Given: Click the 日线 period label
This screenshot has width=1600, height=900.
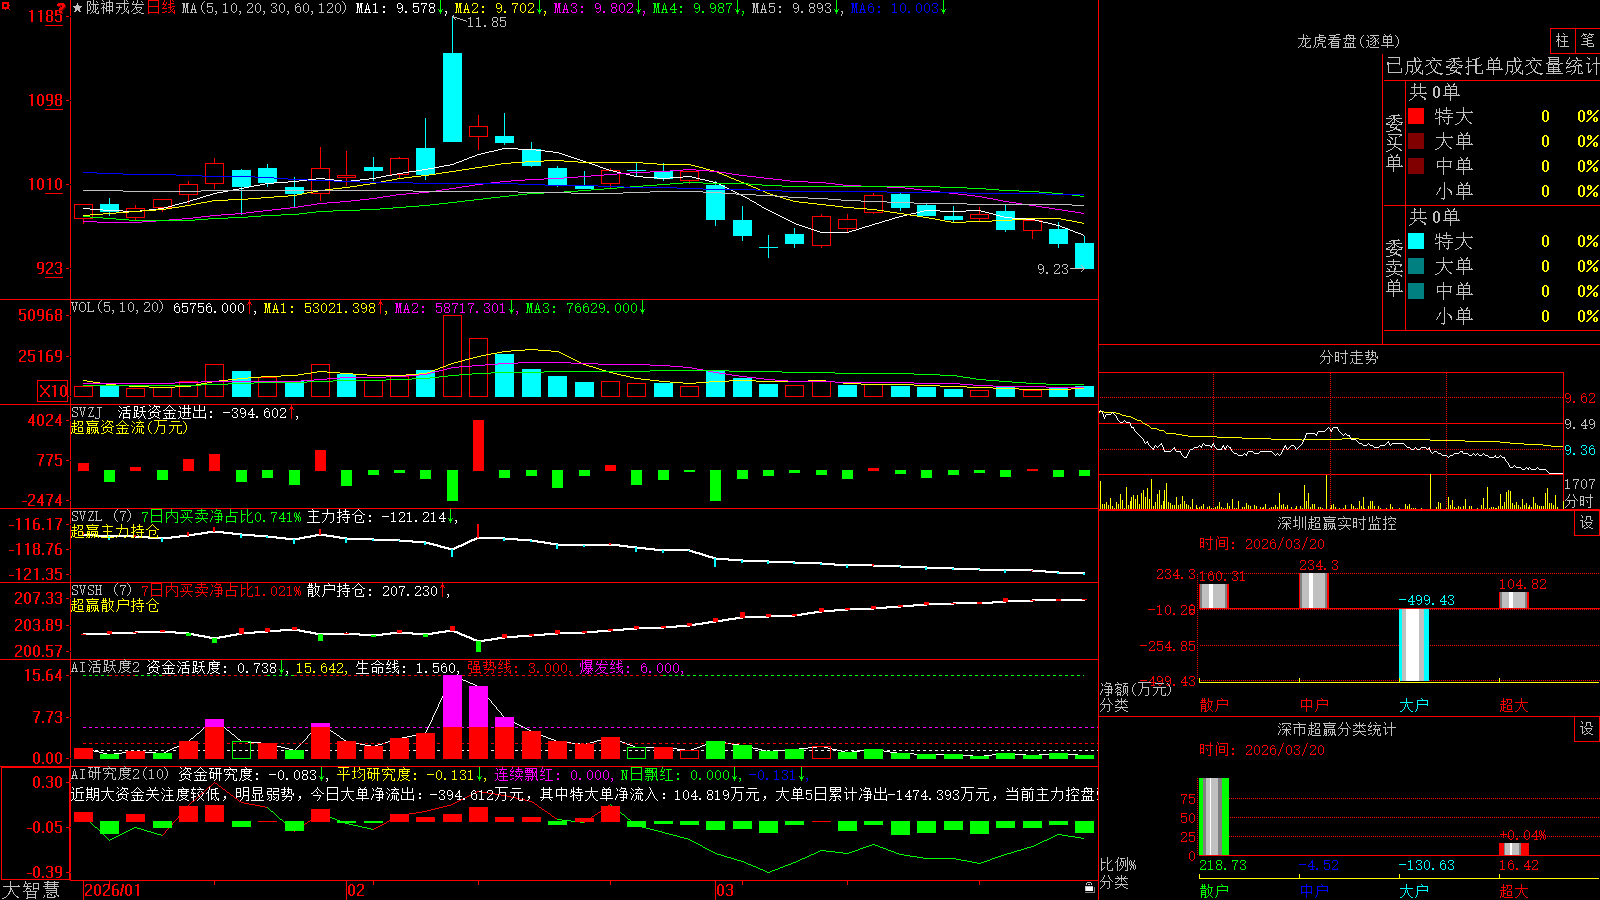Looking at the screenshot, I should (161, 8).
